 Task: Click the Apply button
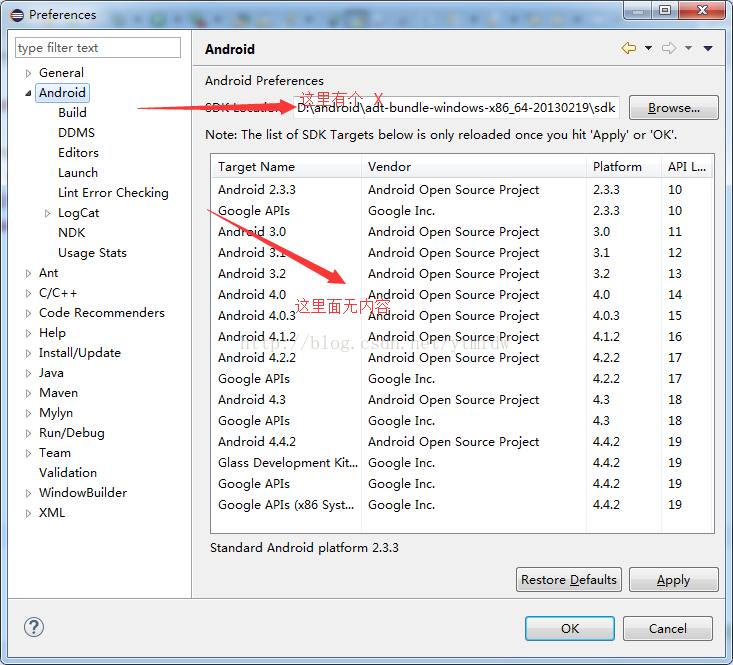point(674,580)
